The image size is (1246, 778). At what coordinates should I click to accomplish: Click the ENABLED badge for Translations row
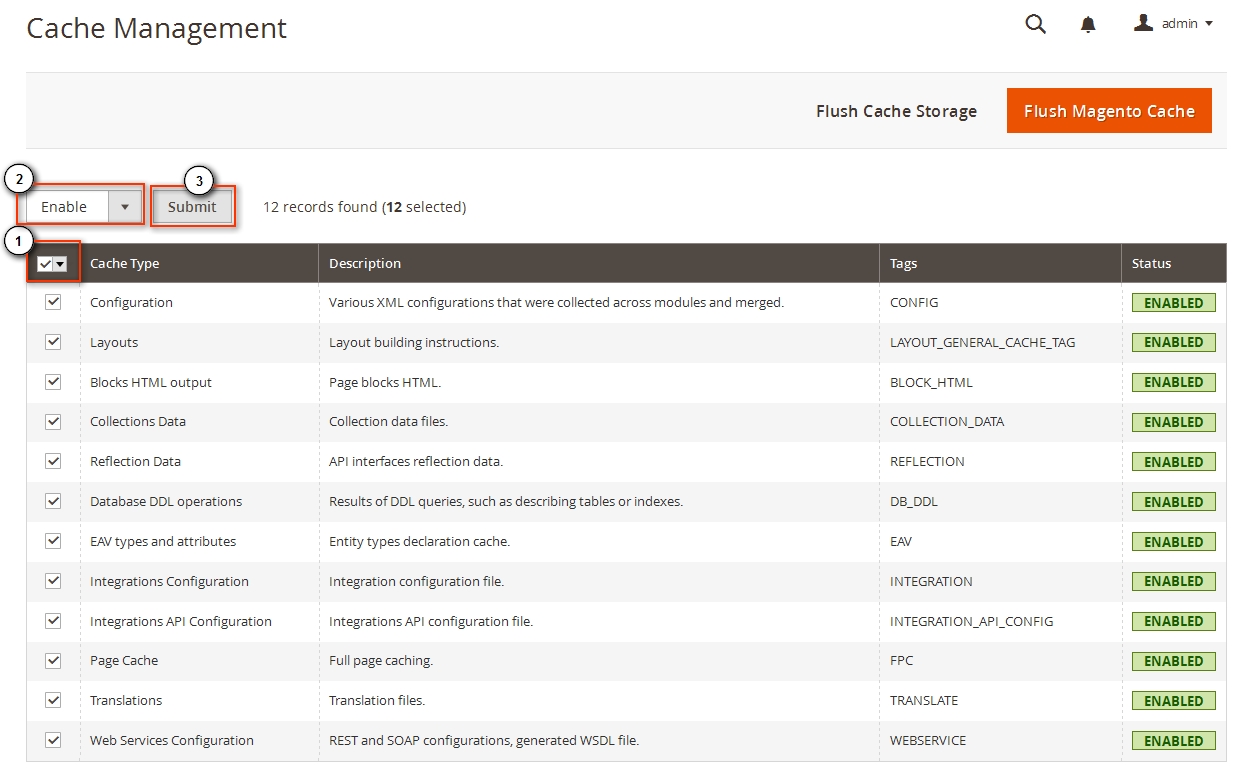click(x=1173, y=701)
